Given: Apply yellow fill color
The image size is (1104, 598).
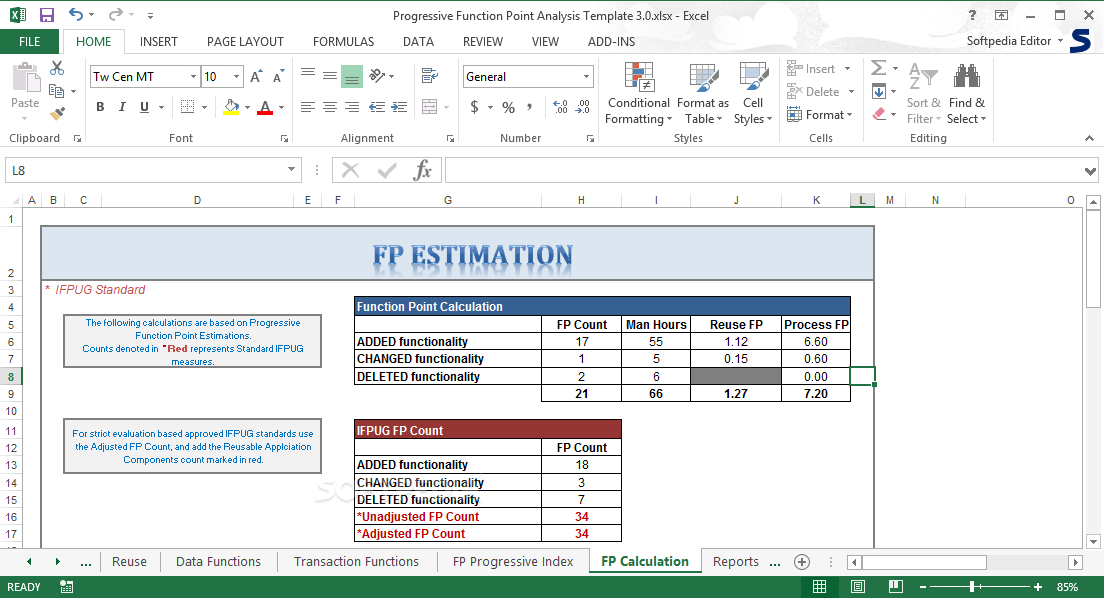Looking at the screenshot, I should click(x=231, y=107).
